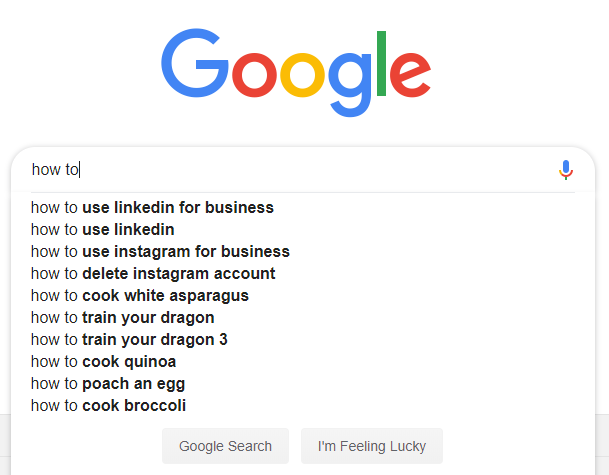
Task: Pick 'how to use instagram for business'
Action: 160,252
